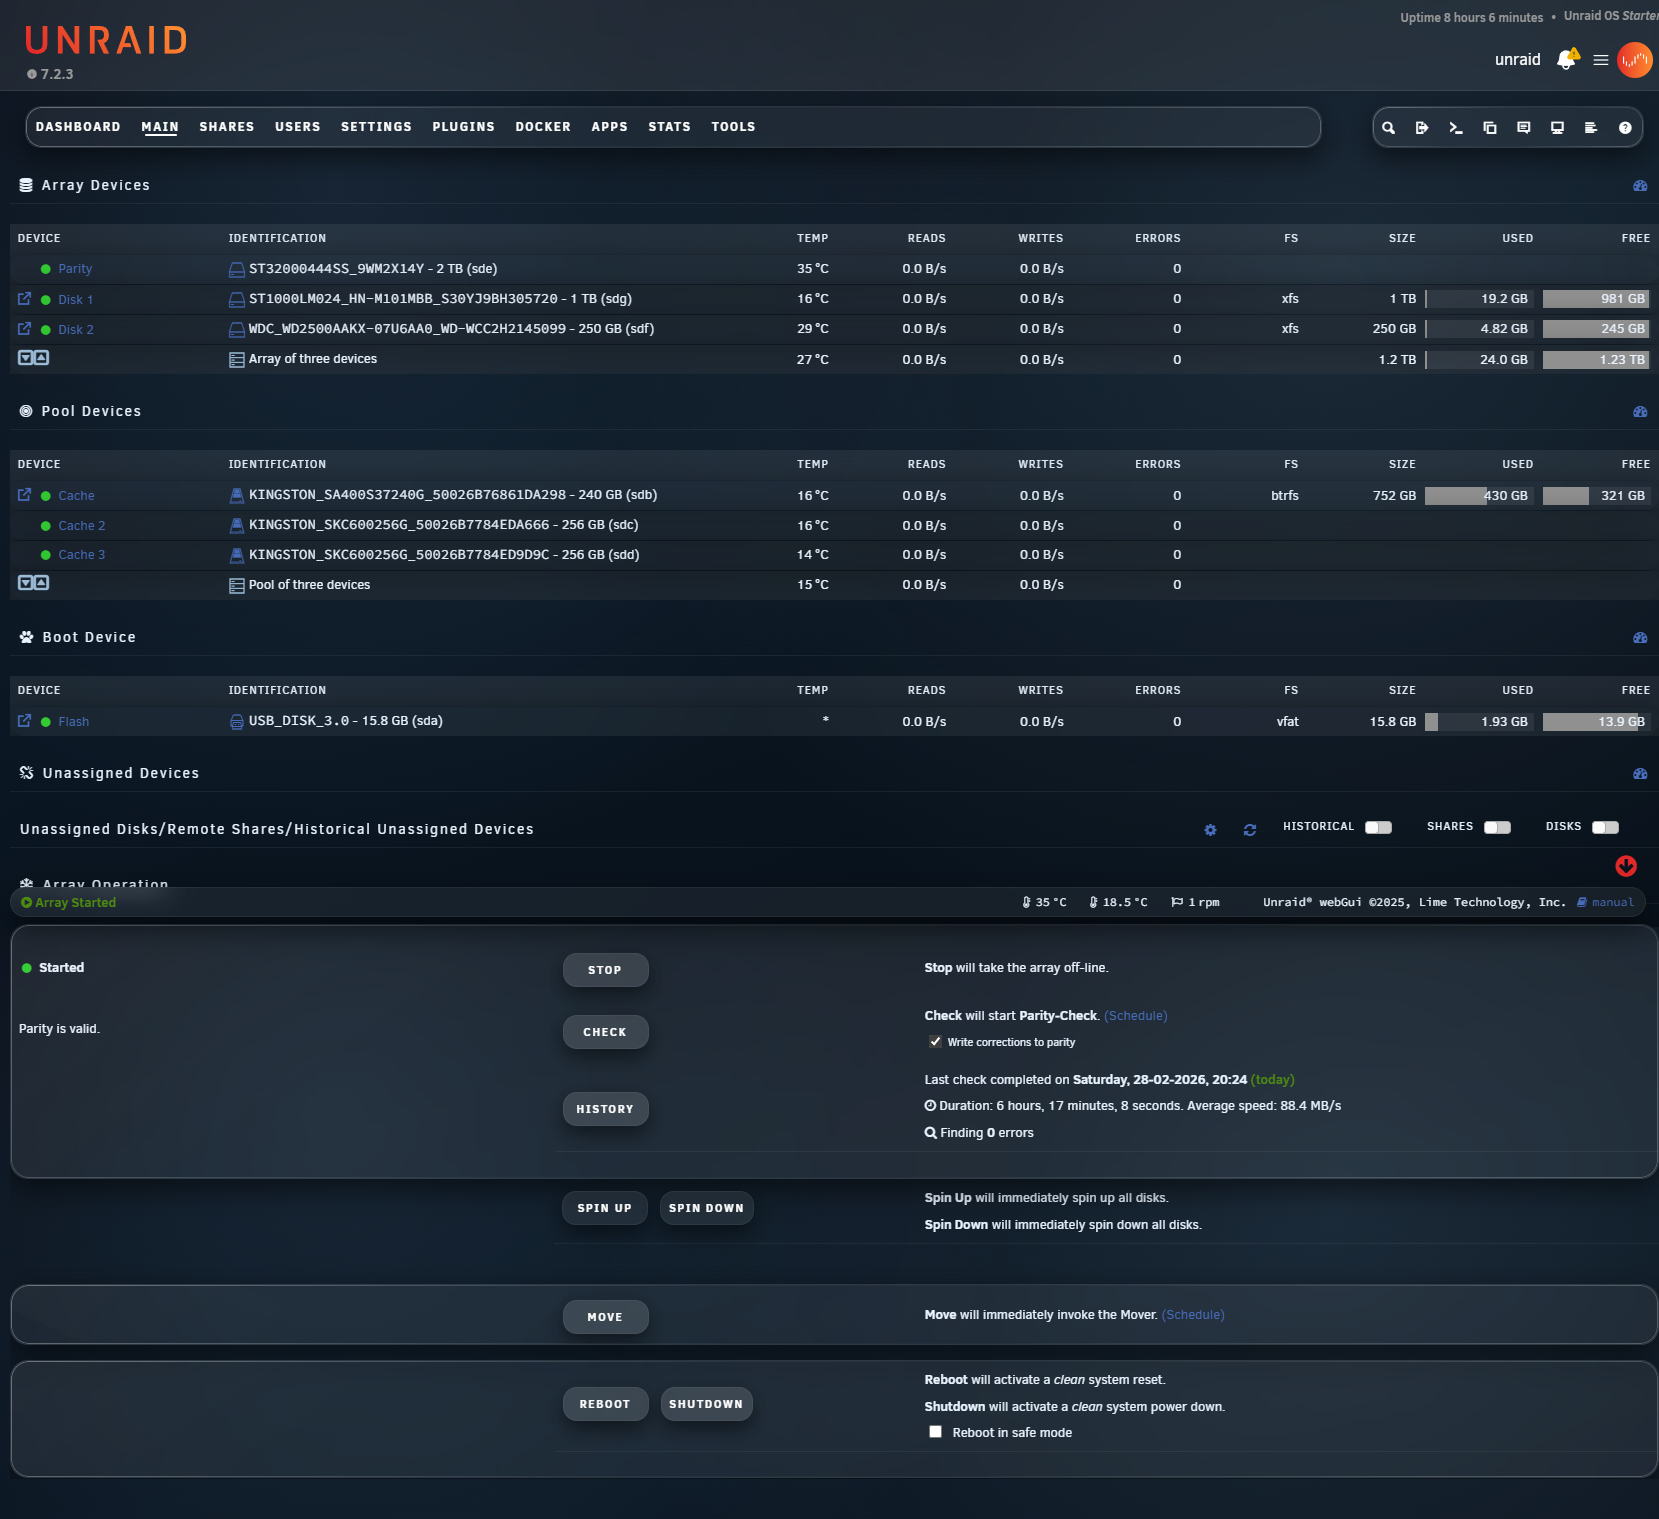
Task: Open the system log icon
Action: coord(1591,128)
